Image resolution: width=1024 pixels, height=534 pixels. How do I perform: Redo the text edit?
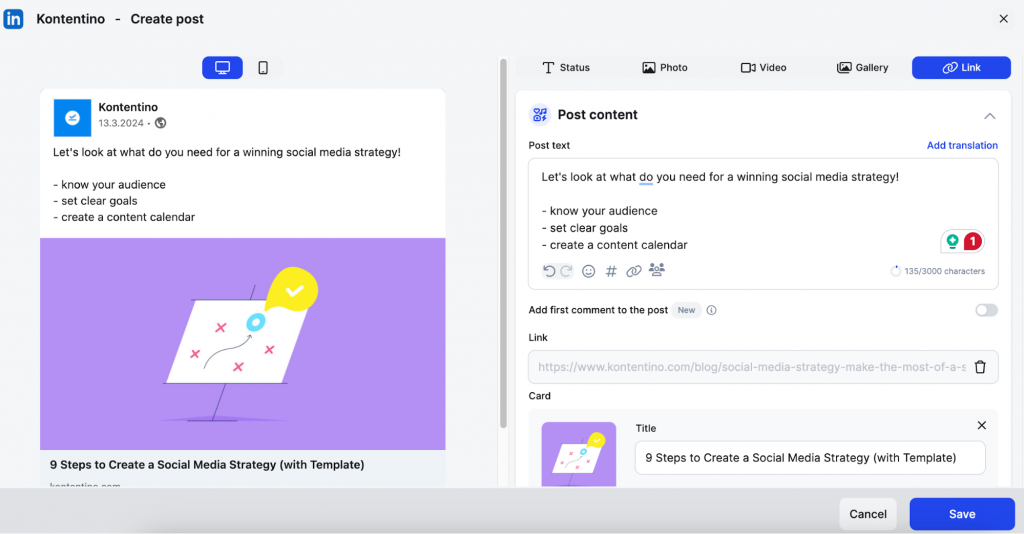tap(566, 271)
